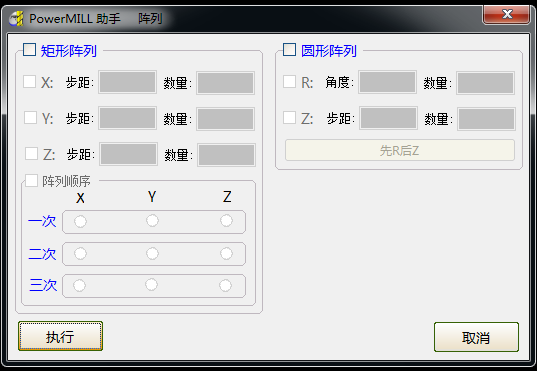Enable the 圆形阵列 checkbox

click(289, 50)
